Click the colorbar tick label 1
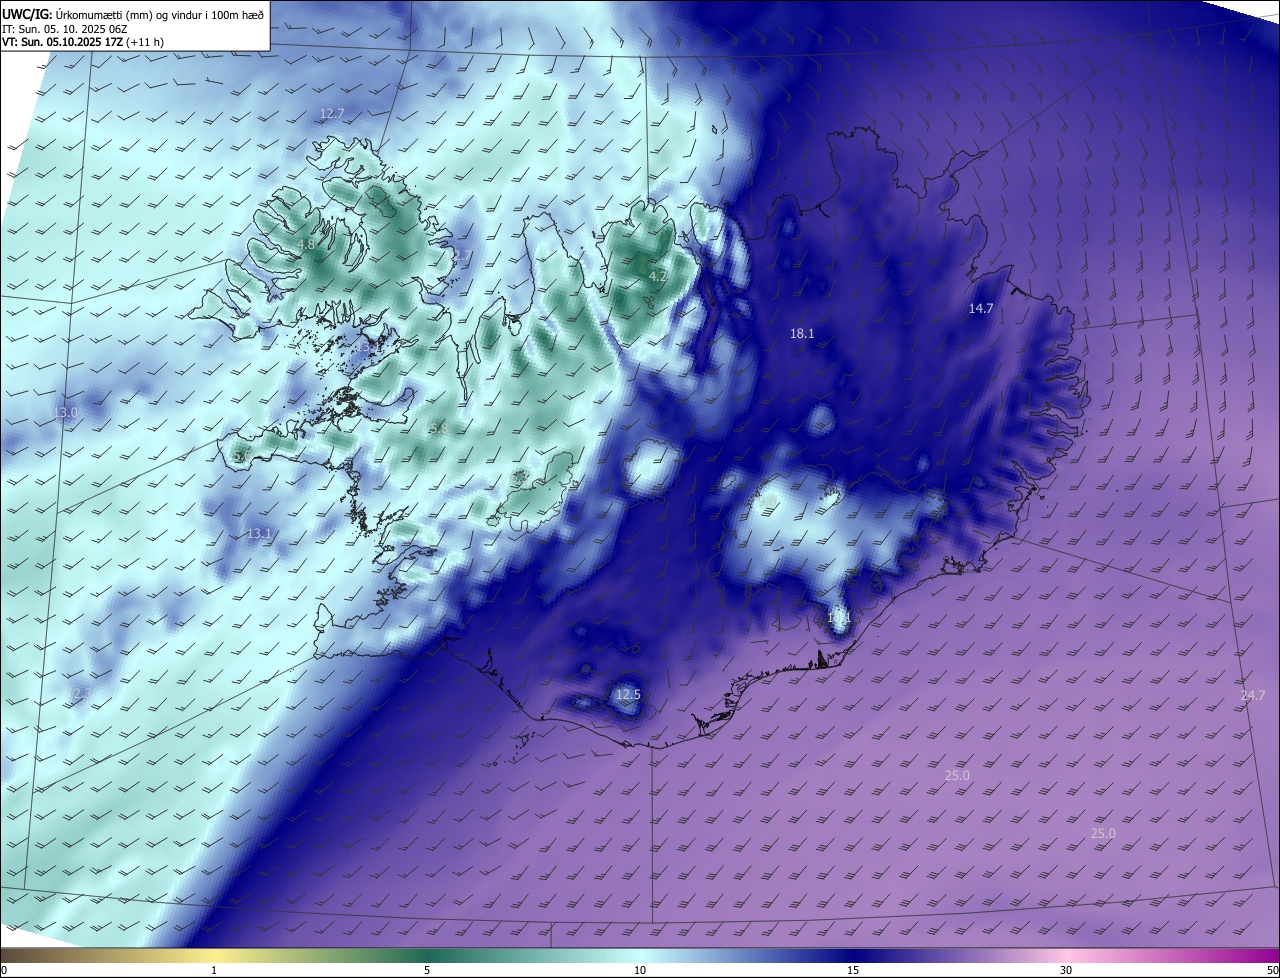Screen dimensions: 1280x978 pos(214,971)
